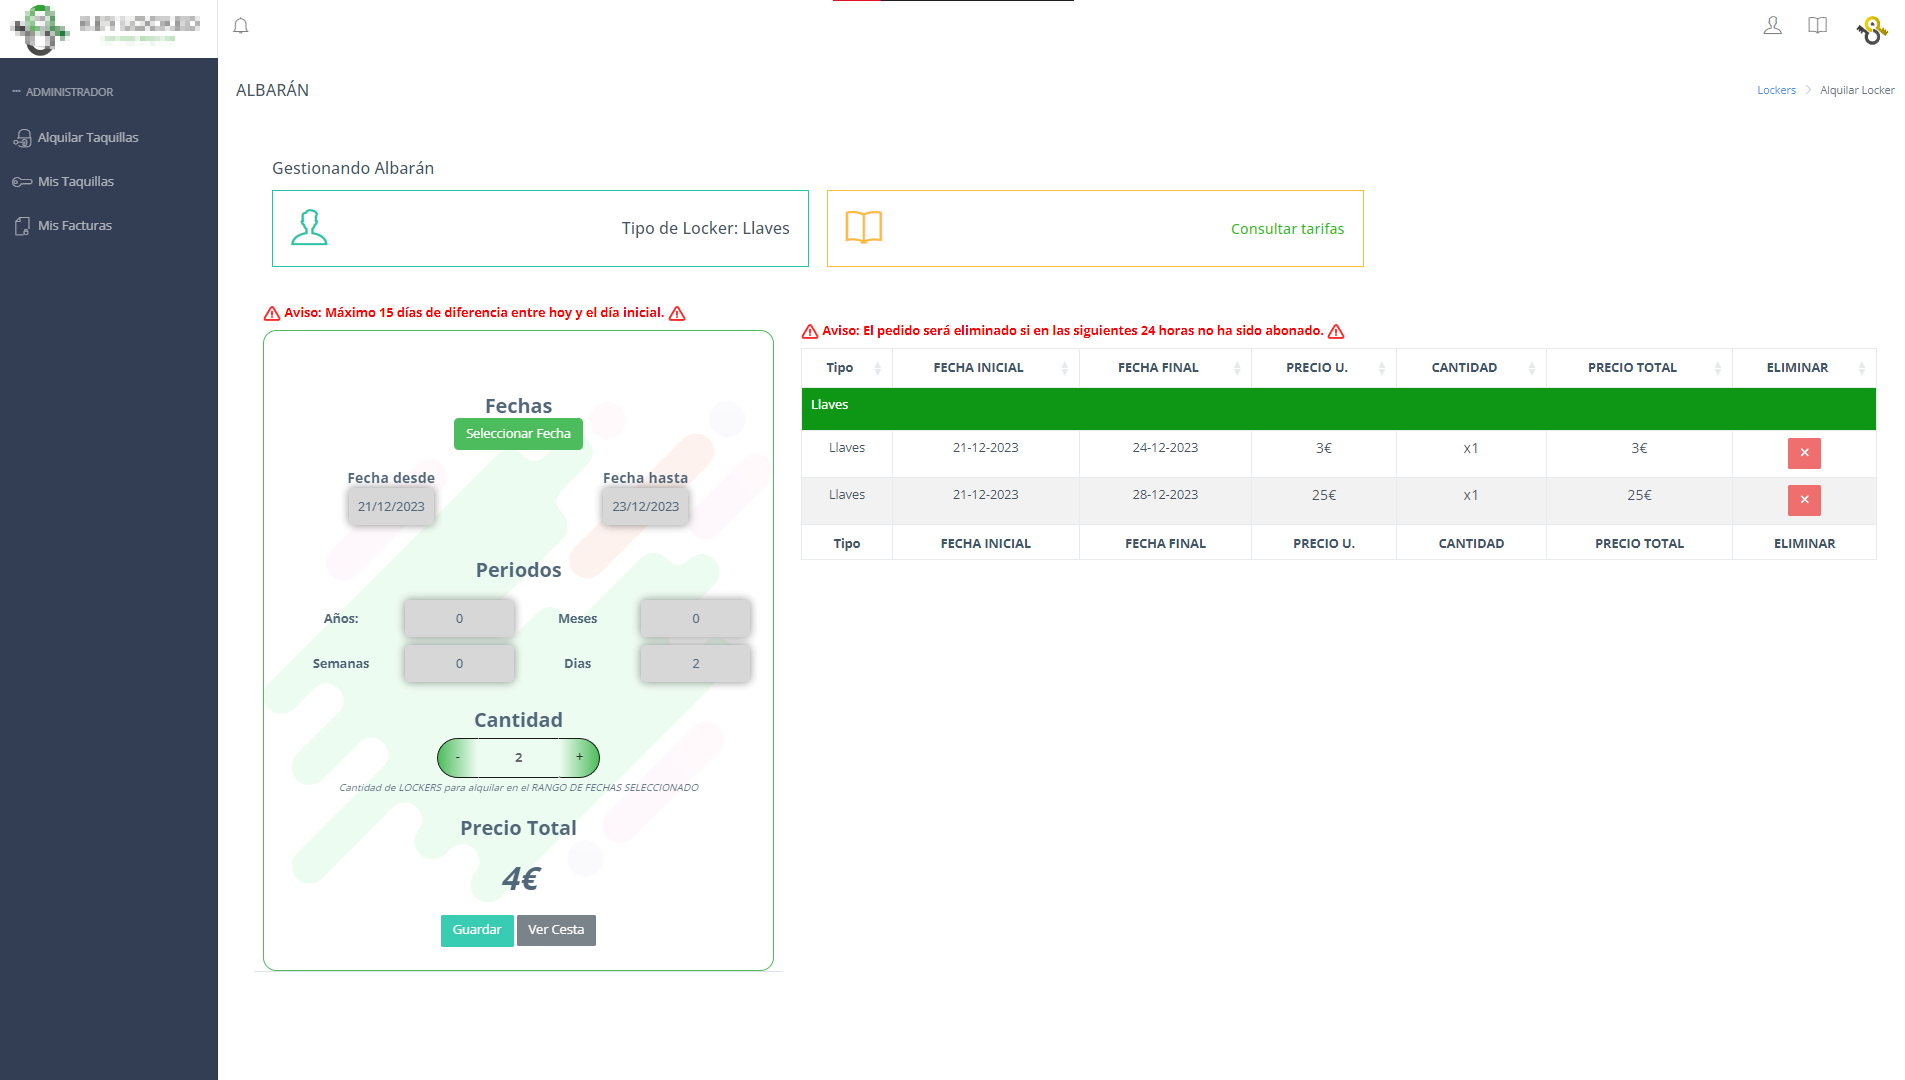Open Mis Taquillas sidebar item
The height and width of the screenshot is (1080, 1905).
(76, 182)
